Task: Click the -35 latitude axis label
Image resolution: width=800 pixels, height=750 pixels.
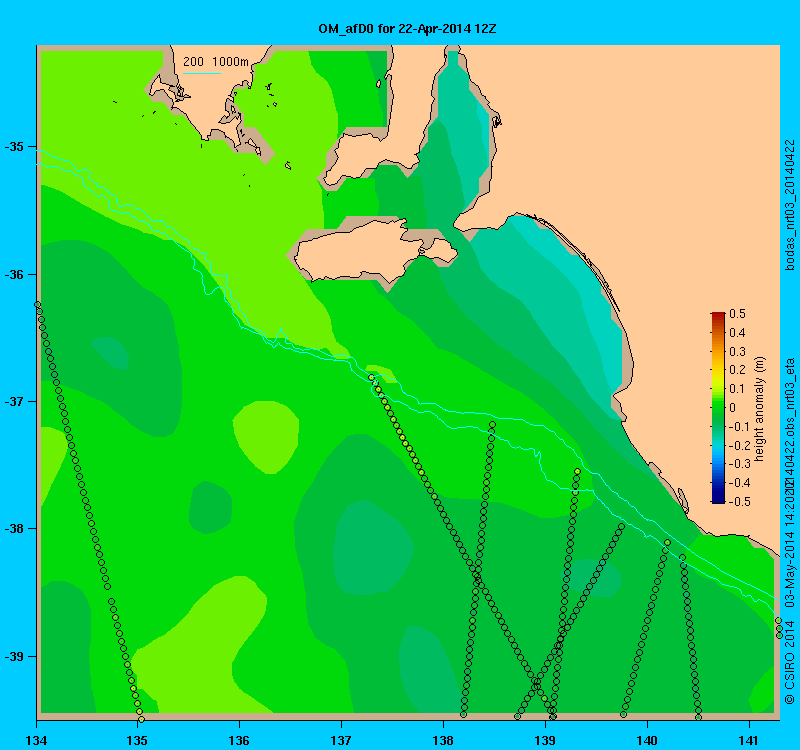Action: 14,147
